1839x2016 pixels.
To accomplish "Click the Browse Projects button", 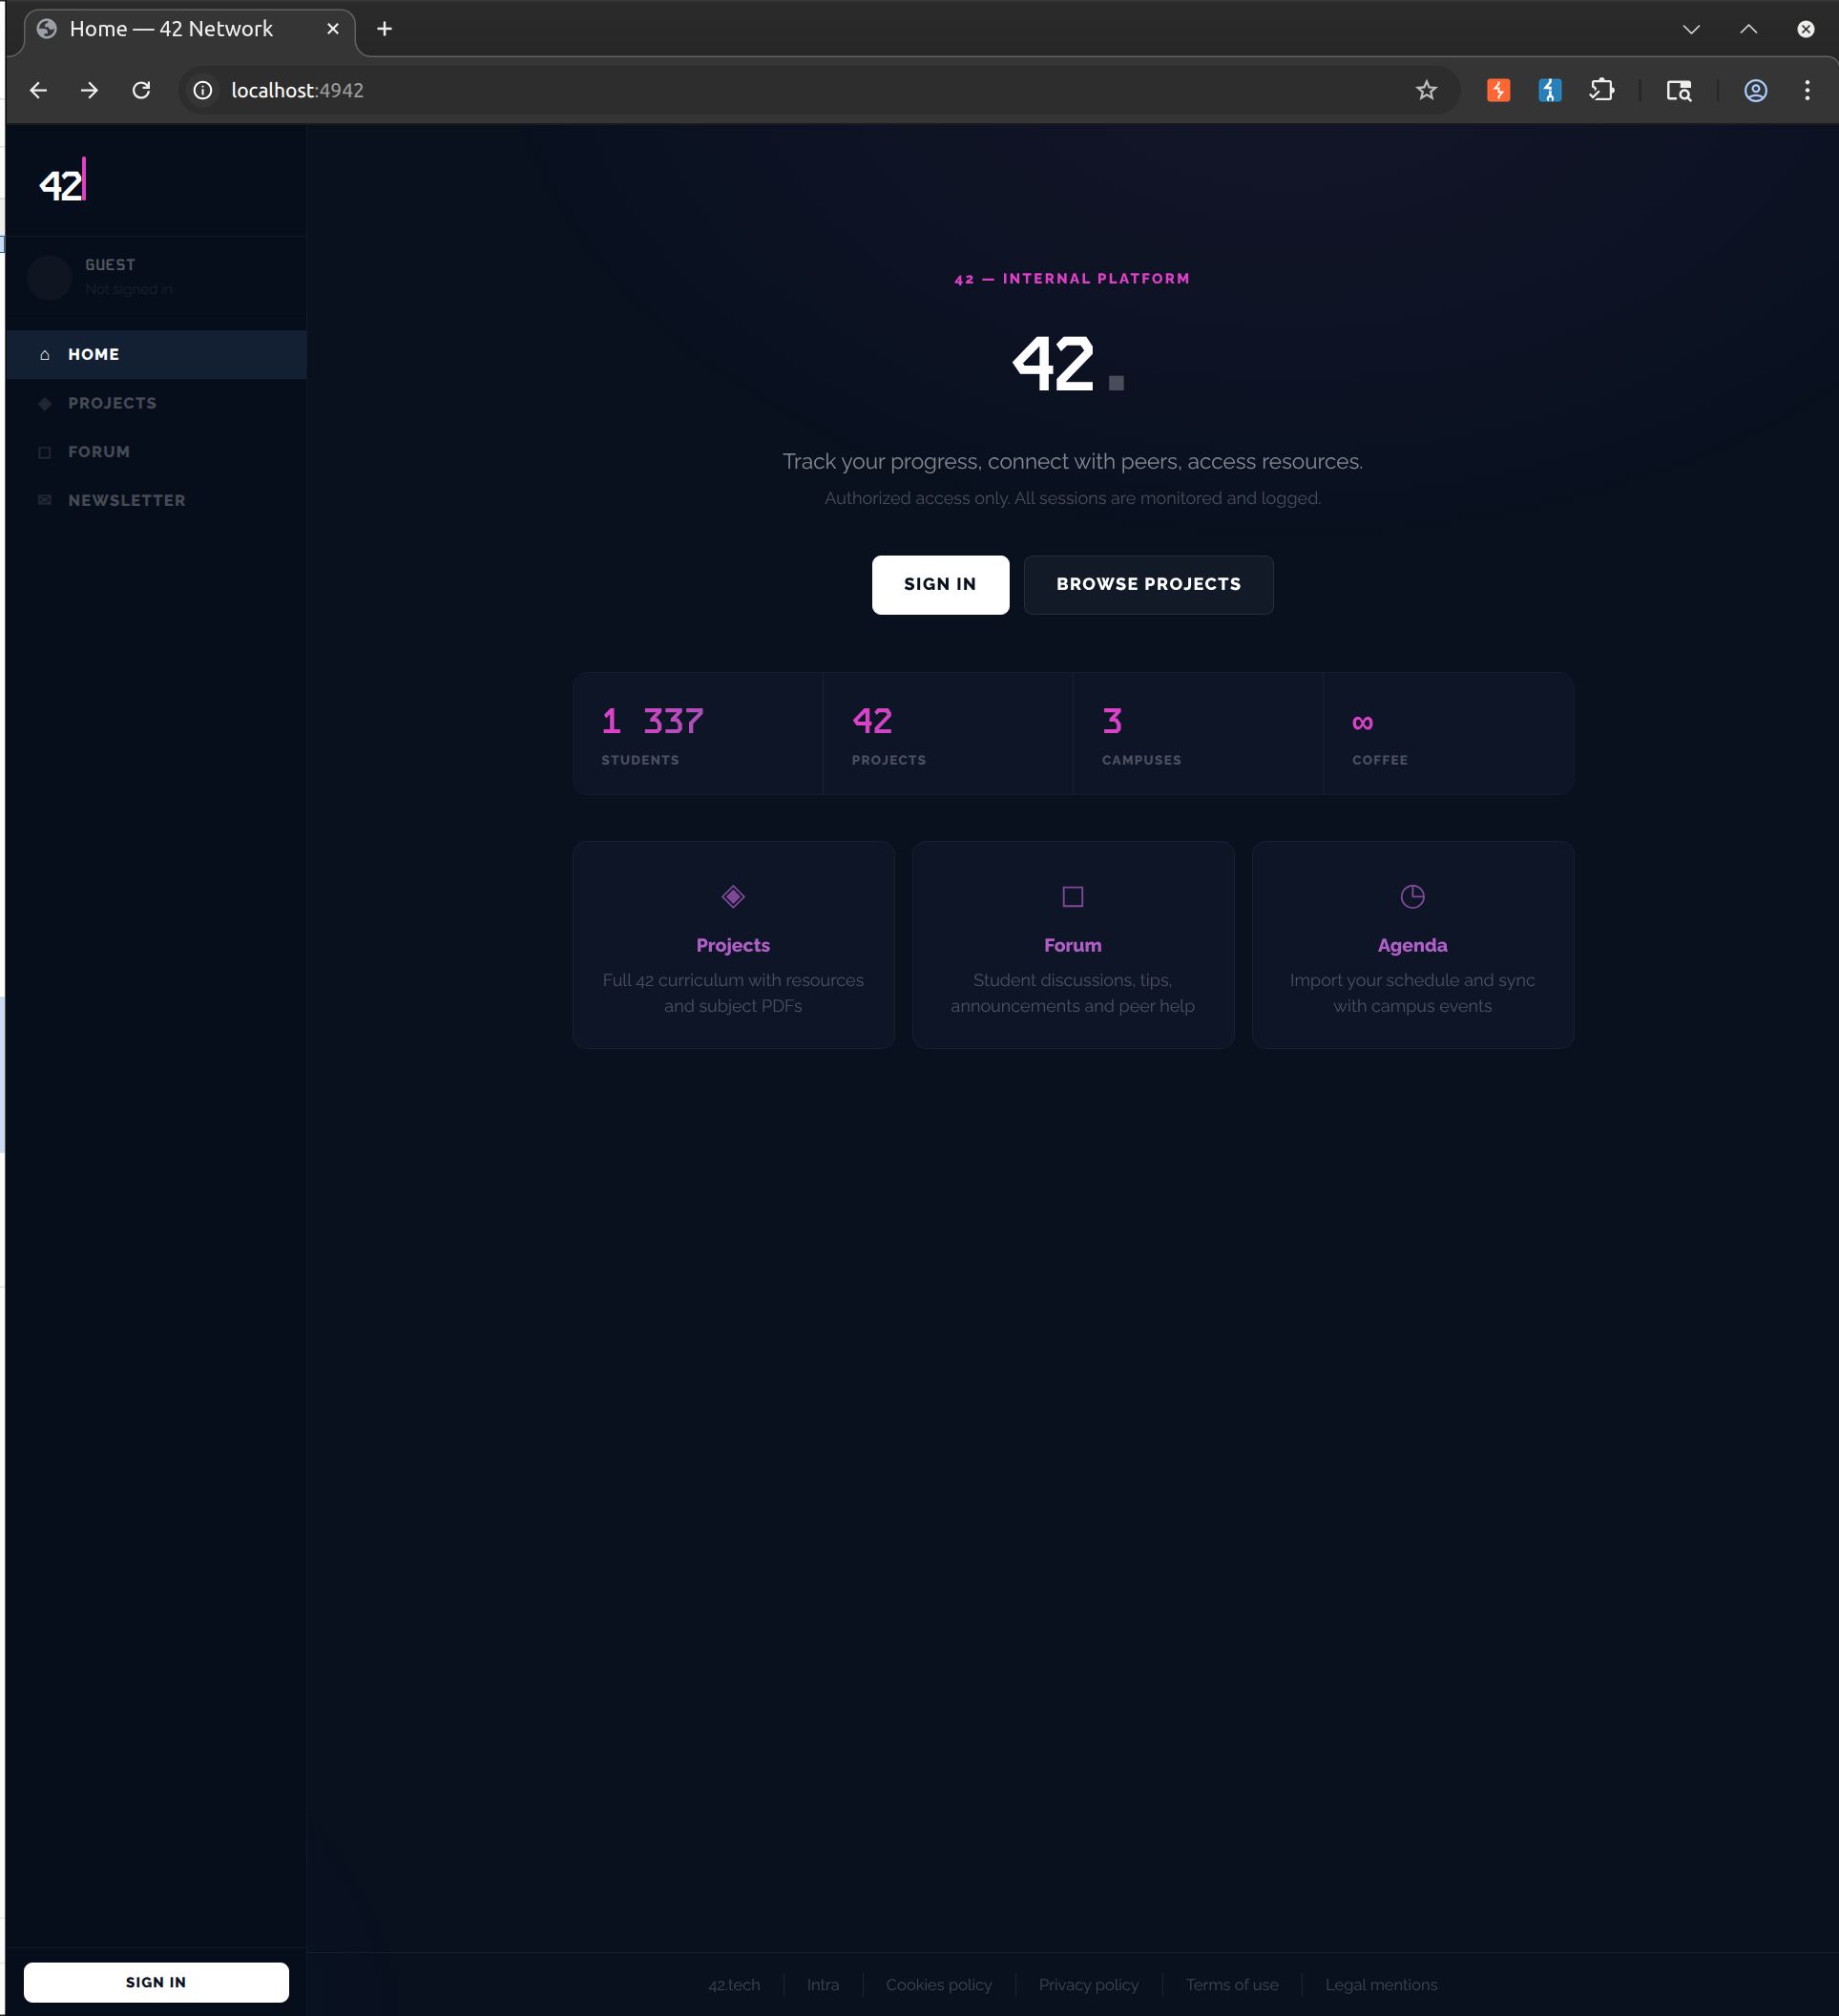I will coord(1148,585).
